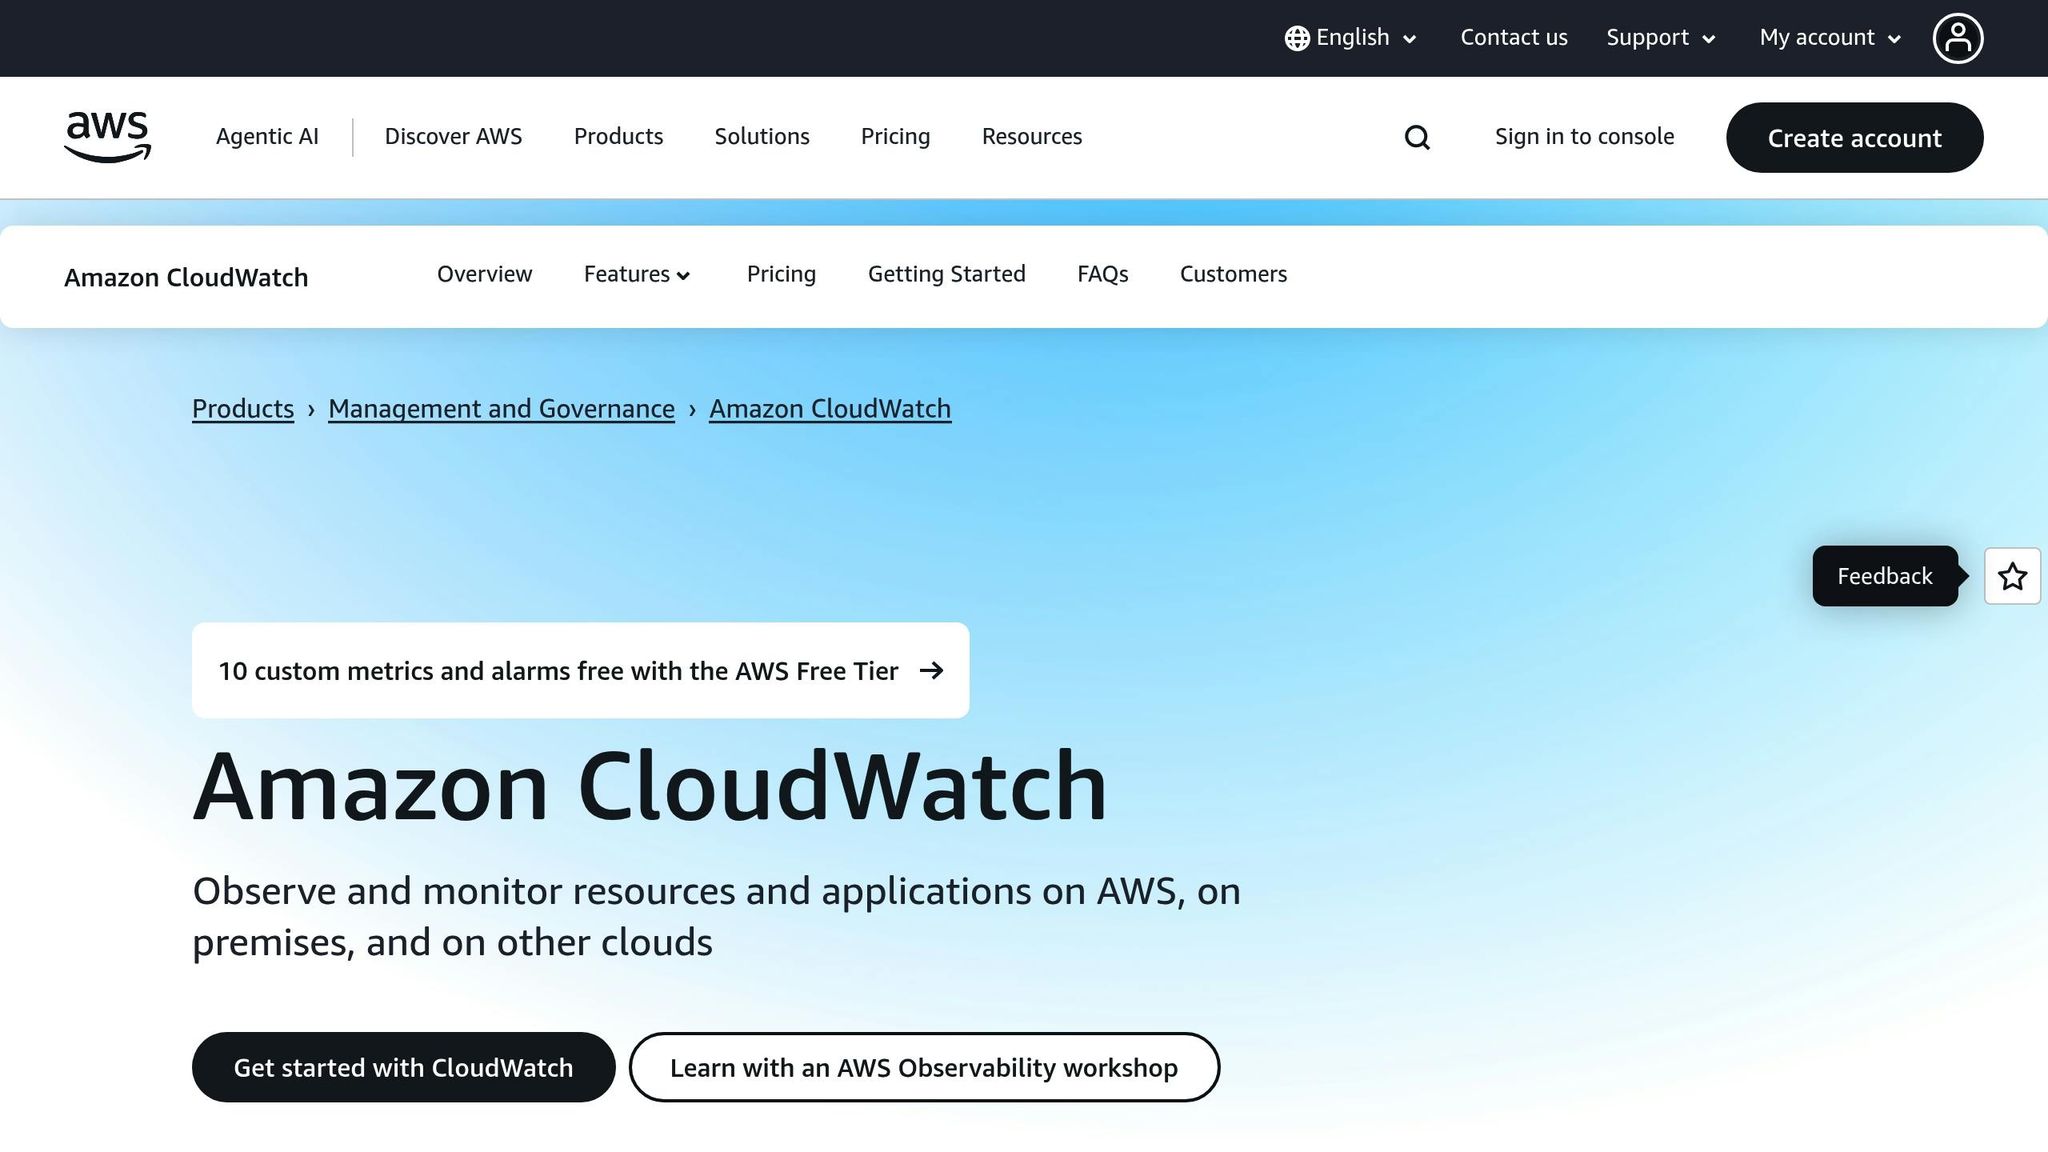Click the Feedback button
The height and width of the screenshot is (1152, 2048).
pos(1885,576)
